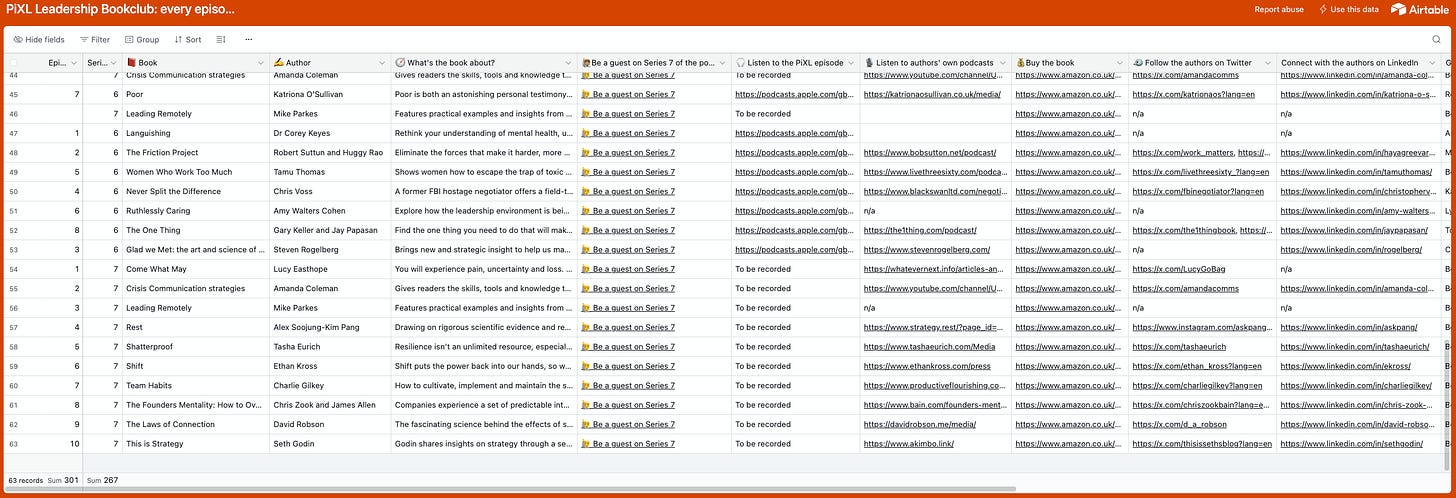This screenshot has width=1456, height=498.
Task: Open the Sort option in toolbar
Action: (187, 39)
